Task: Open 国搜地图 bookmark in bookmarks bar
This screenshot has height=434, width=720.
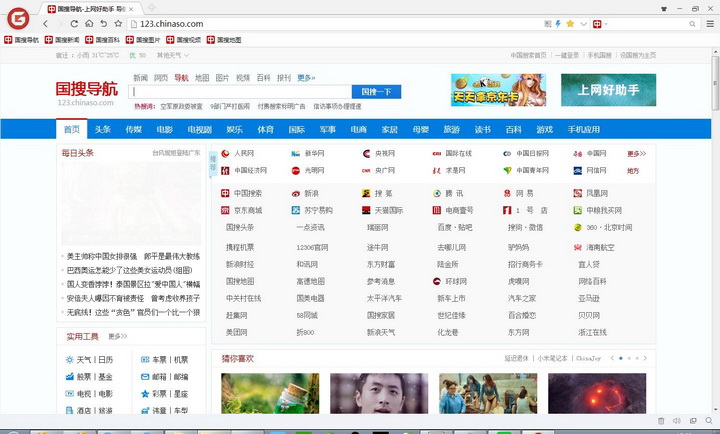Action: [224, 40]
